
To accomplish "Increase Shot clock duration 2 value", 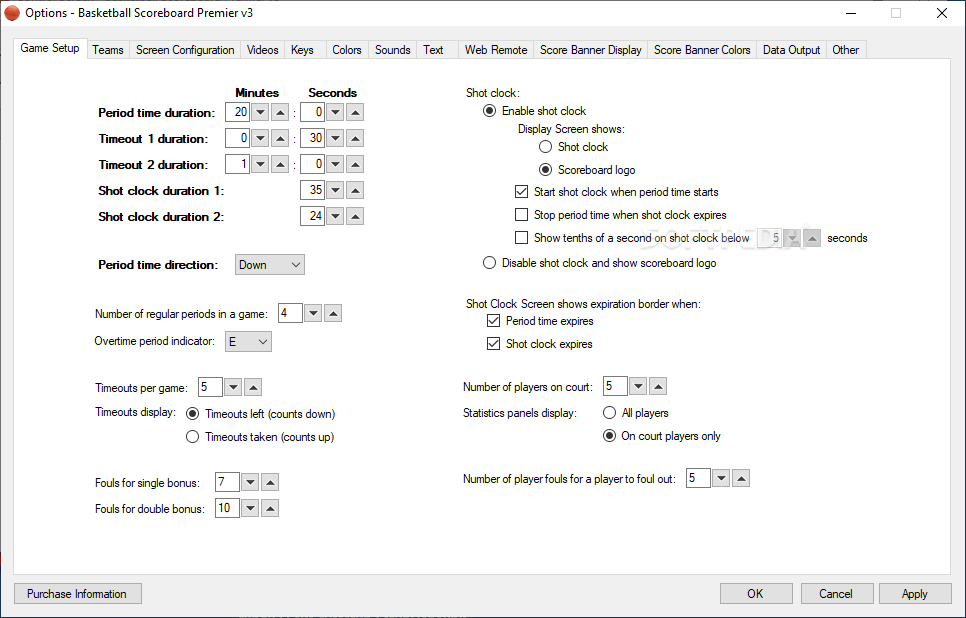I will 355,216.
